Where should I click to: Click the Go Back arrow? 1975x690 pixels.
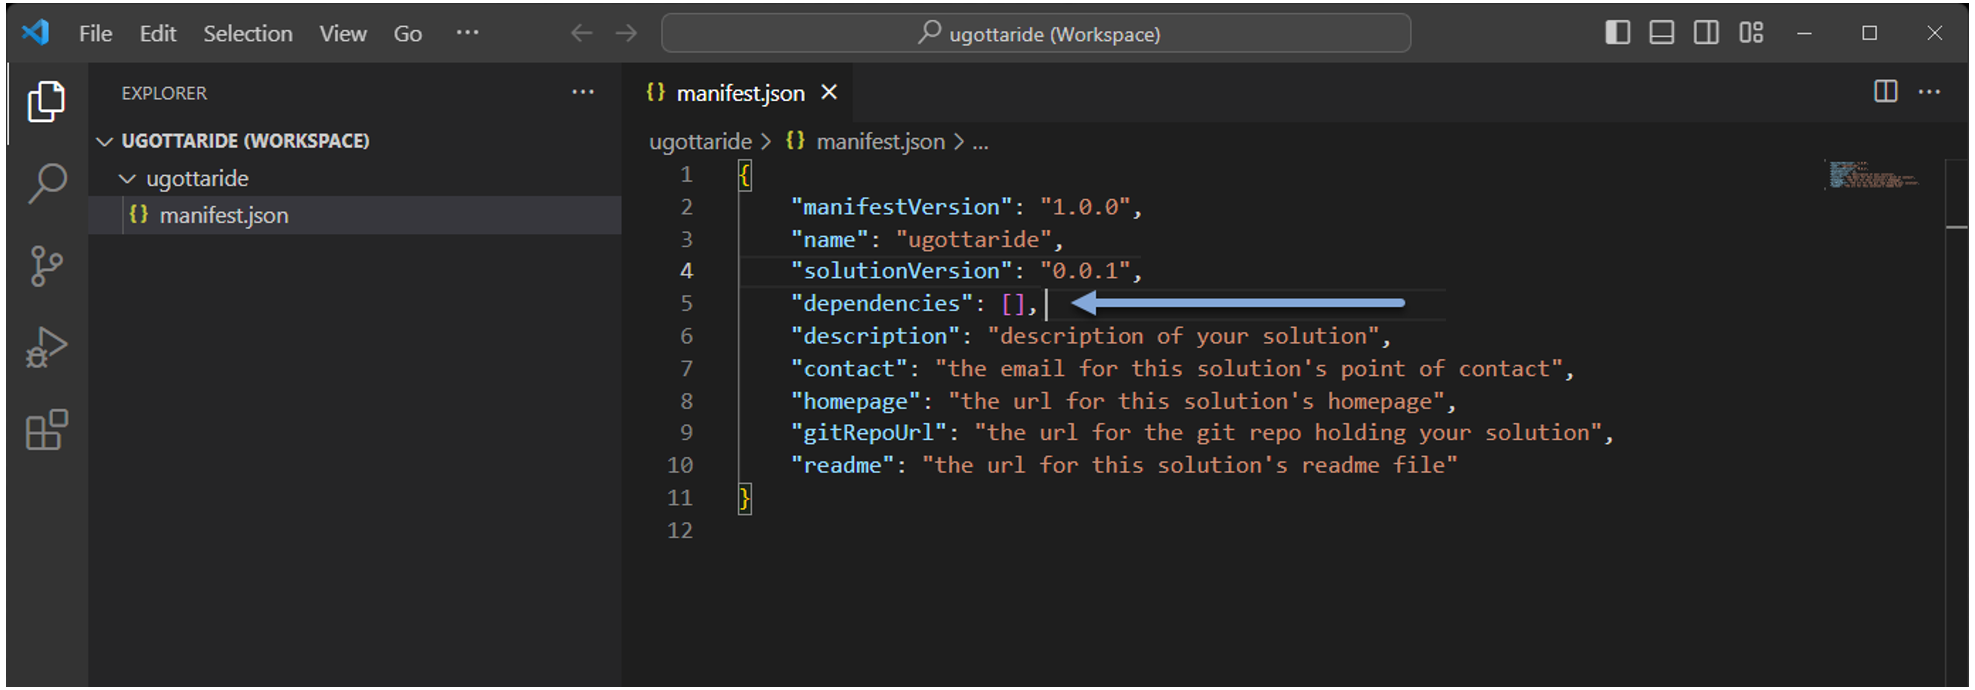[581, 33]
